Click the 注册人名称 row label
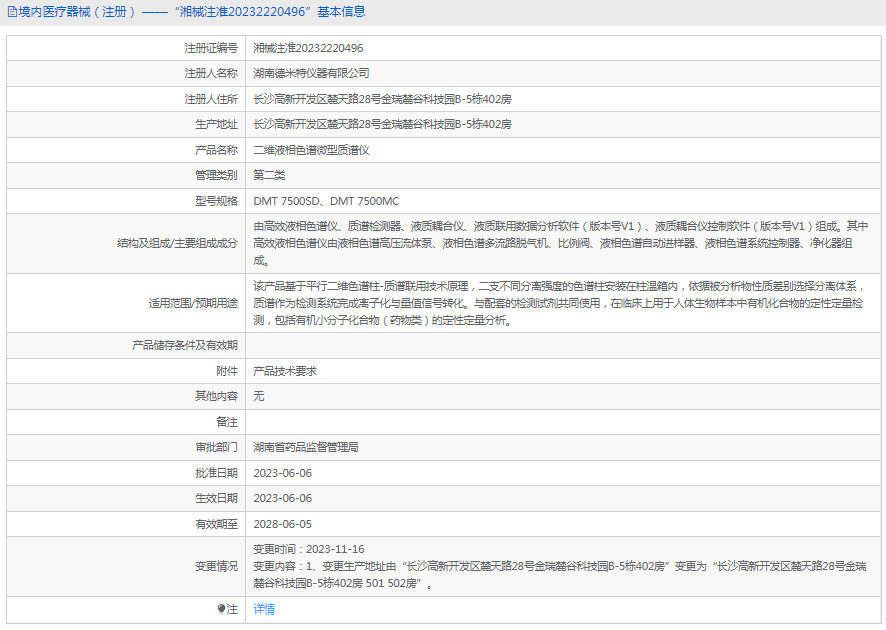The width and height of the screenshot is (886, 630). click(211, 73)
